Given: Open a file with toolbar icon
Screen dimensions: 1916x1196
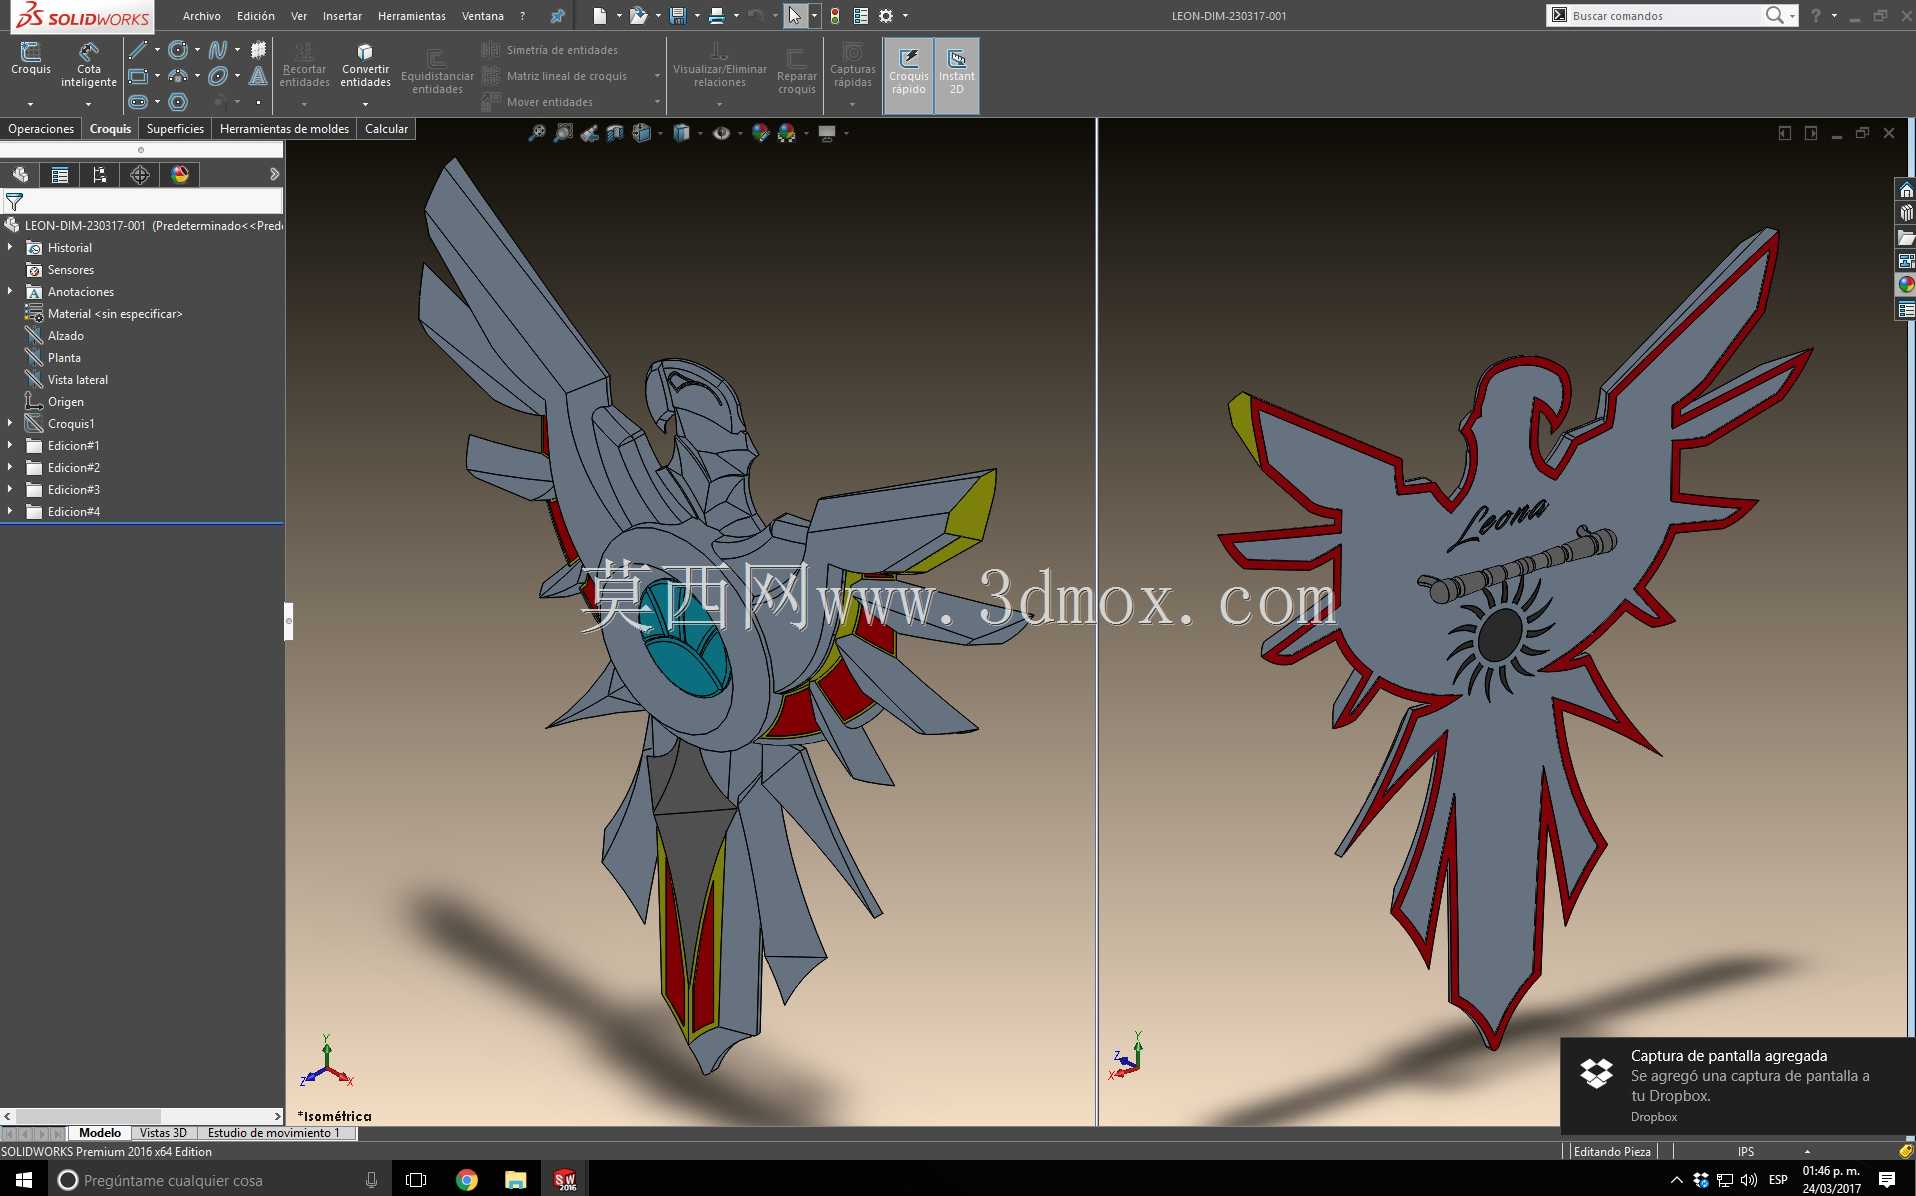Looking at the screenshot, I should pos(638,16).
